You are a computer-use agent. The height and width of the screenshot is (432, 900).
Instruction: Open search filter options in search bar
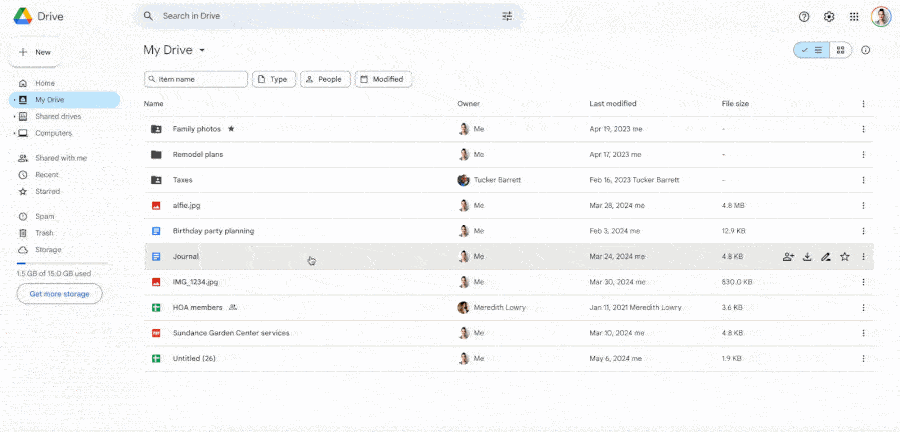click(x=507, y=16)
